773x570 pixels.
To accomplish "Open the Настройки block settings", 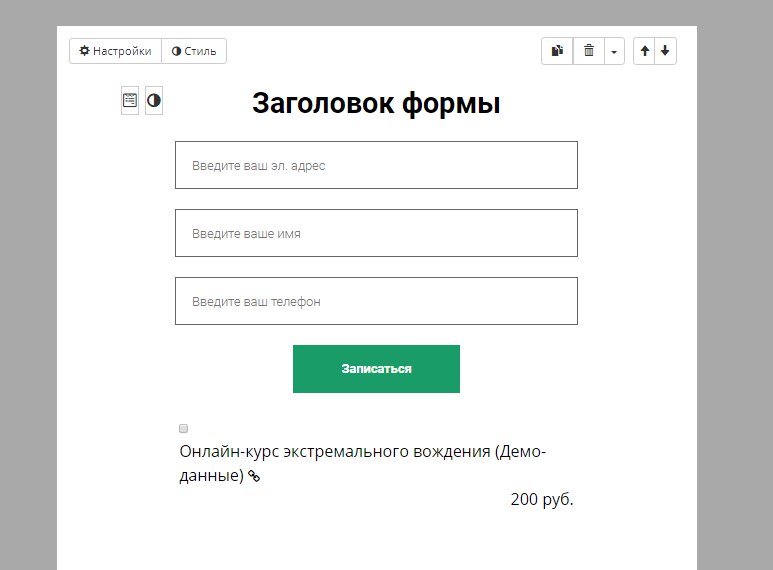I will pyautogui.click(x=115, y=51).
